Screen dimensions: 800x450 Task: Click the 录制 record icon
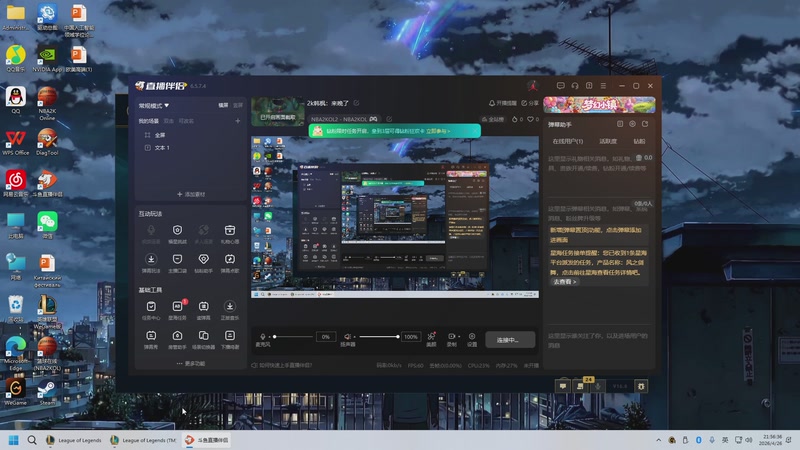(x=451, y=337)
